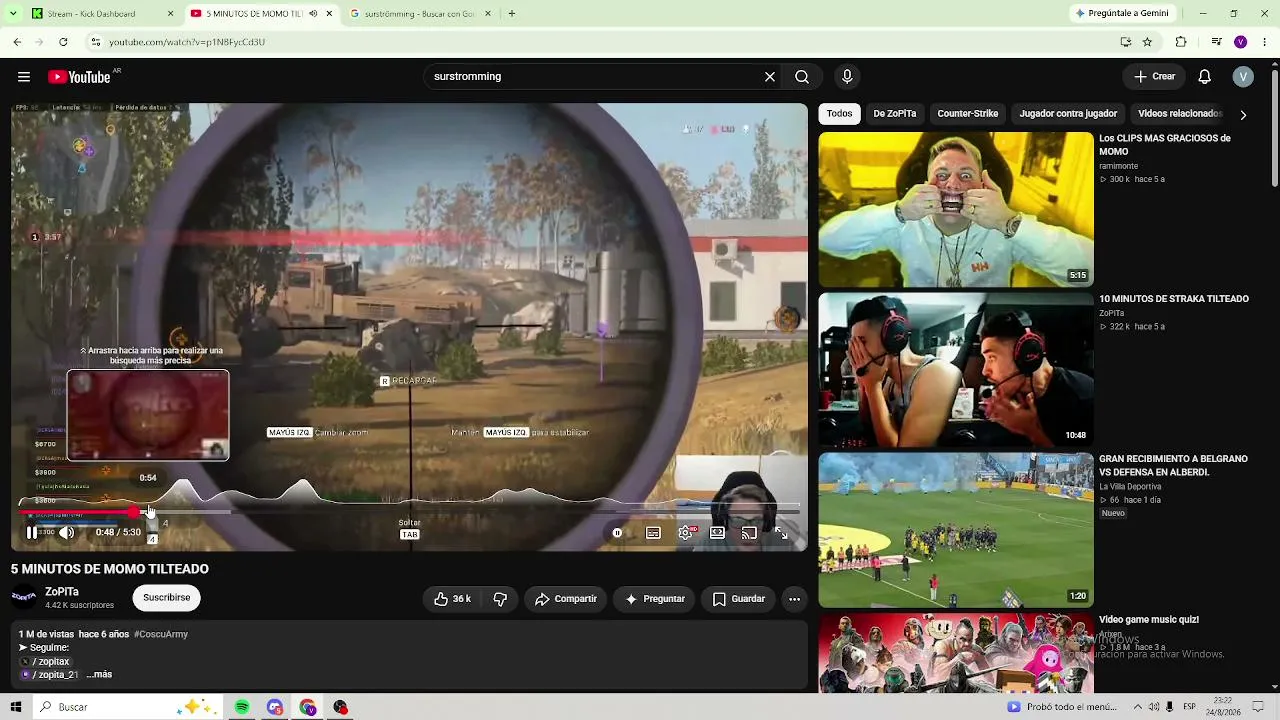Screen dimensions: 1280x720
Task: Open the Windows Start menu
Action: (16, 707)
